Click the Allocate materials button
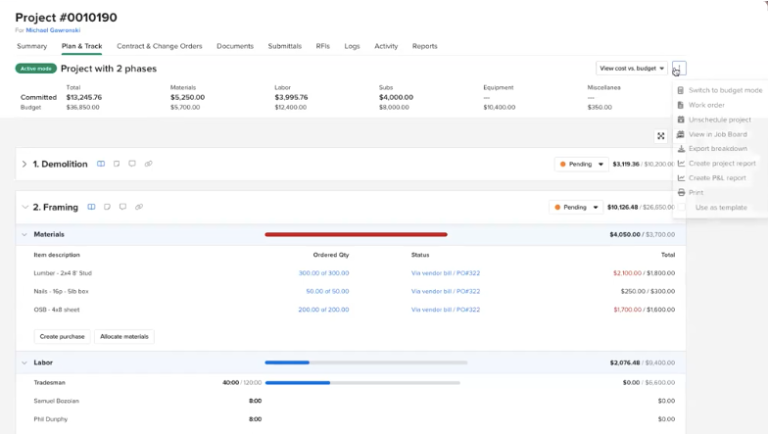The height and width of the screenshot is (434, 768). (x=124, y=337)
